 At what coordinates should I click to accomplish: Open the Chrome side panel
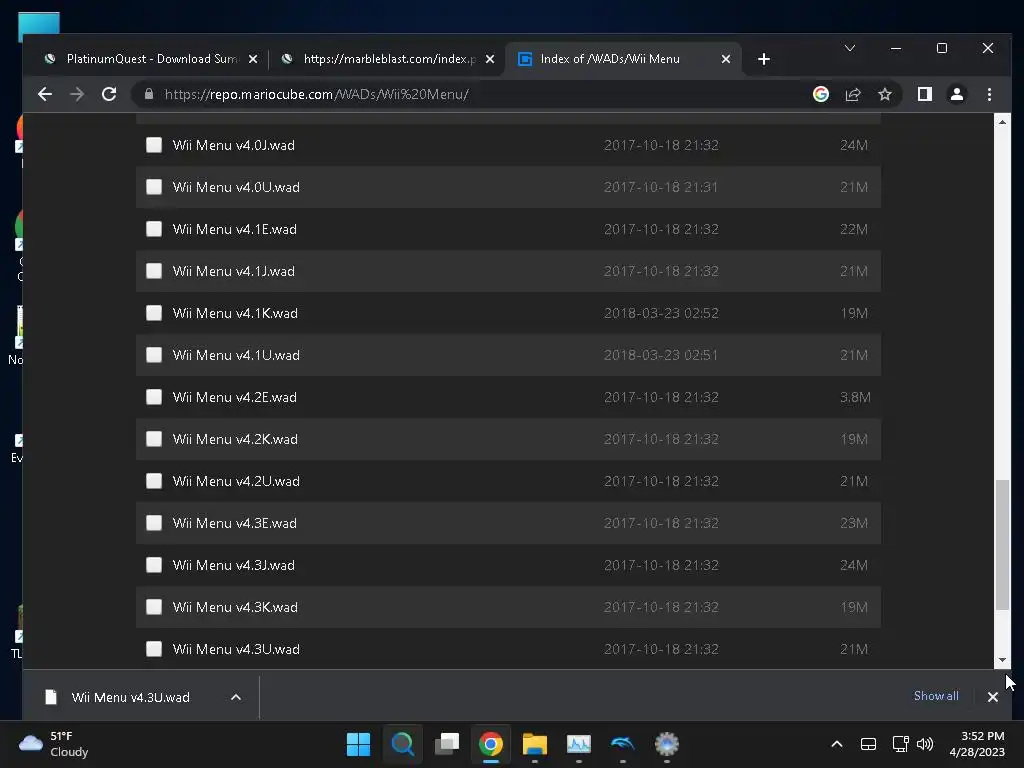click(x=925, y=94)
